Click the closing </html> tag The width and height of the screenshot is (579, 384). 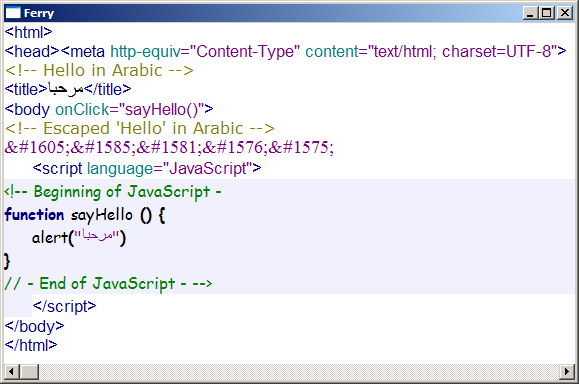[x=31, y=345]
